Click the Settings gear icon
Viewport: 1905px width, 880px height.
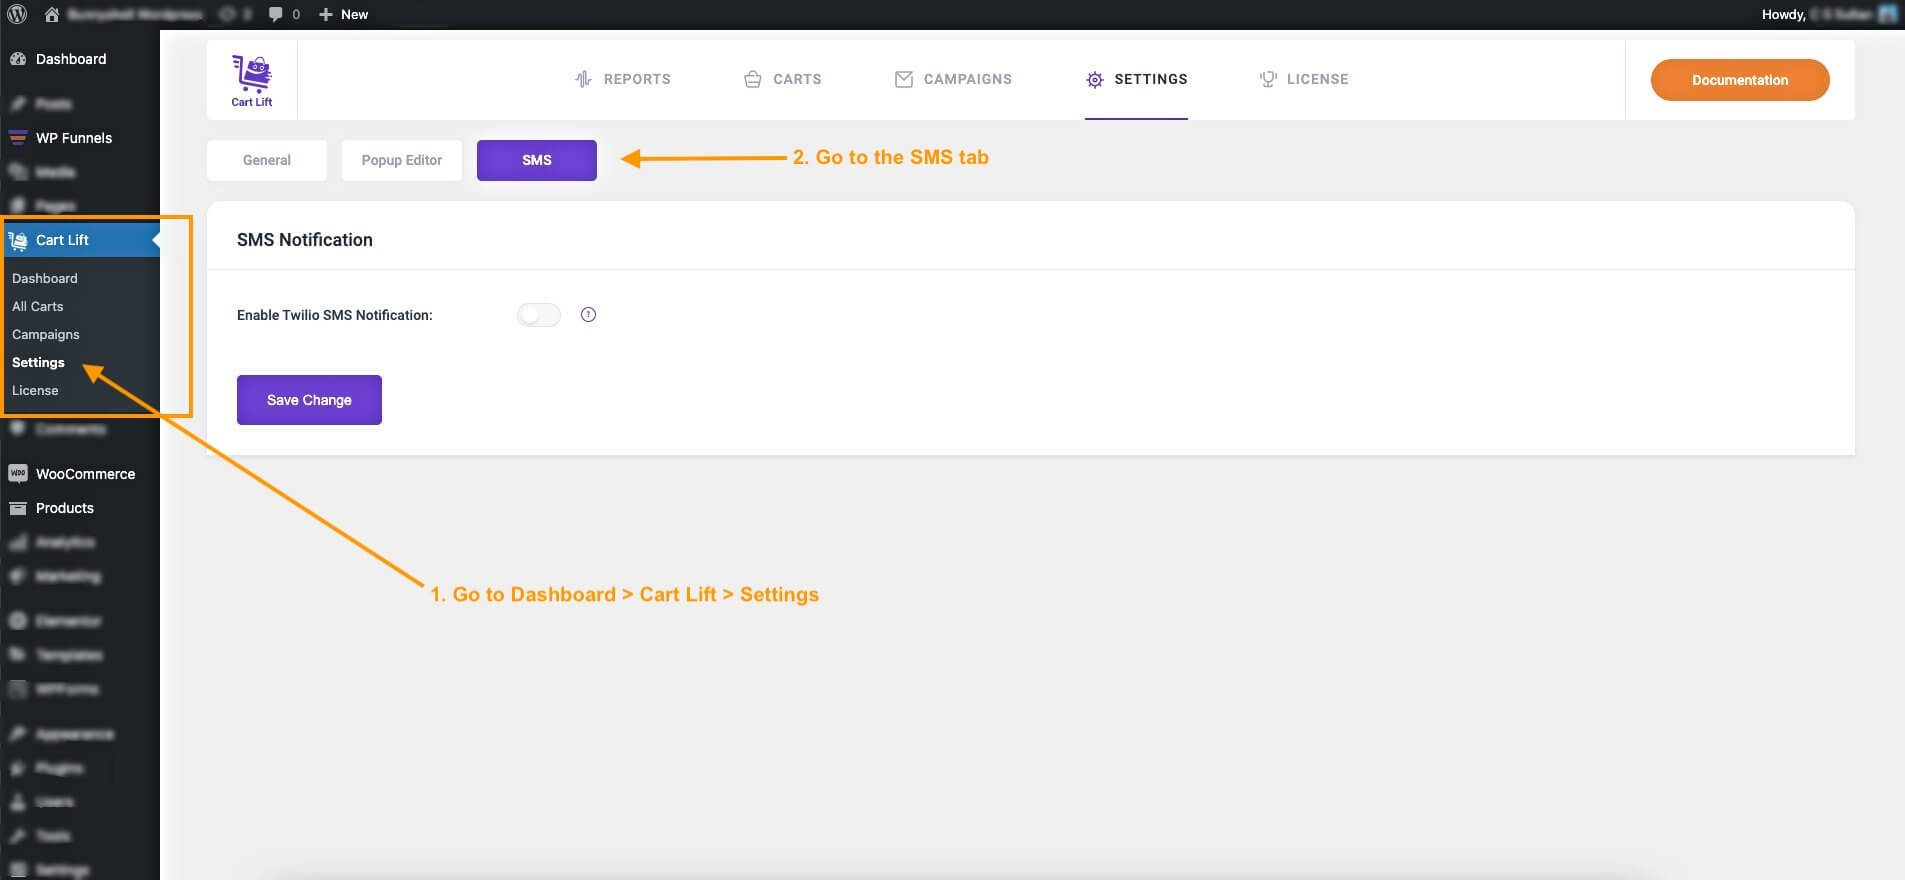pos(1095,79)
